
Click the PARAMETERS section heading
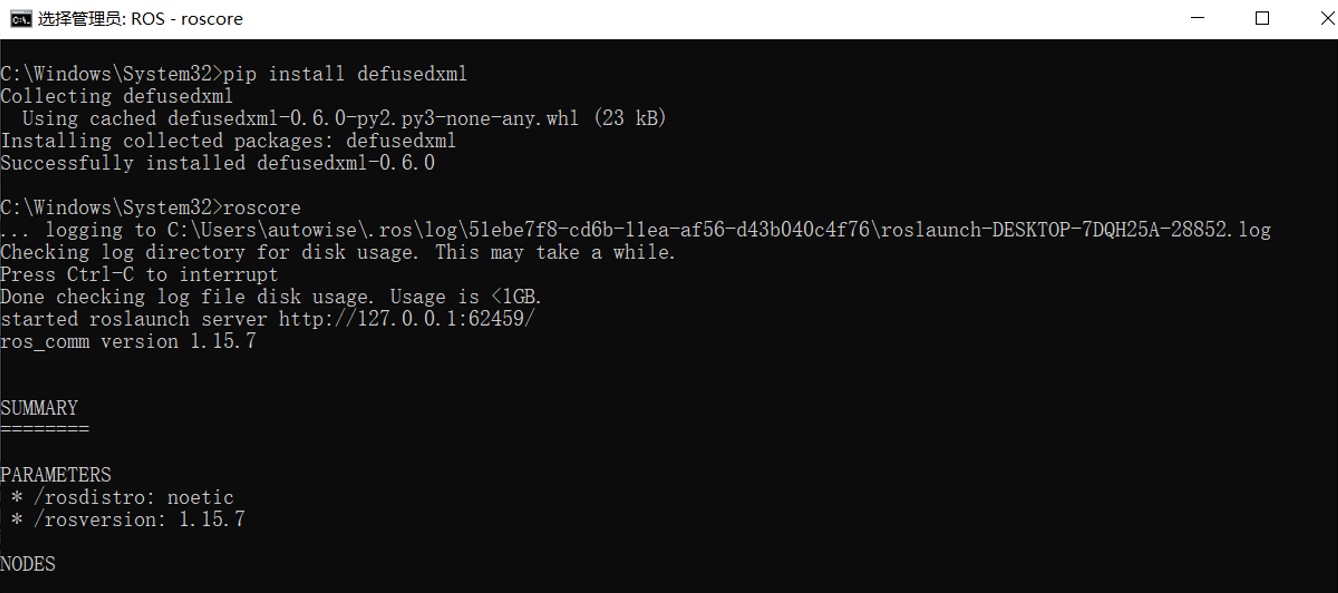(x=55, y=475)
